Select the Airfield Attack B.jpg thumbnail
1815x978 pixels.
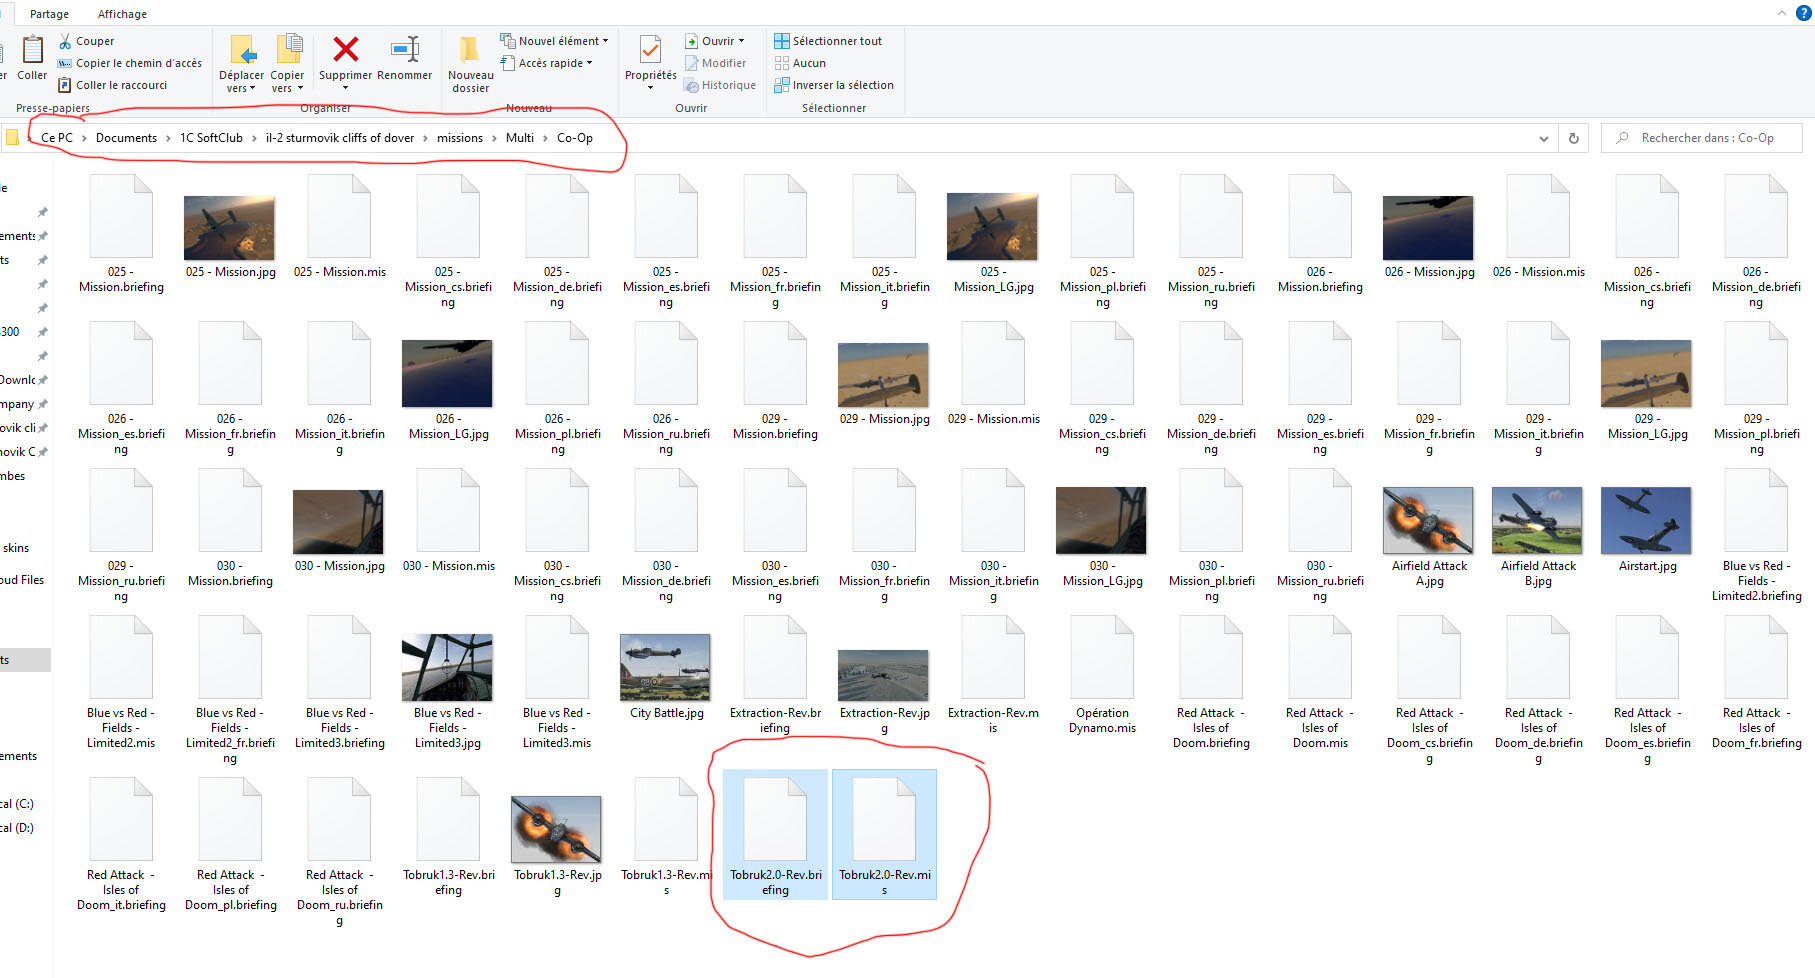1537,520
